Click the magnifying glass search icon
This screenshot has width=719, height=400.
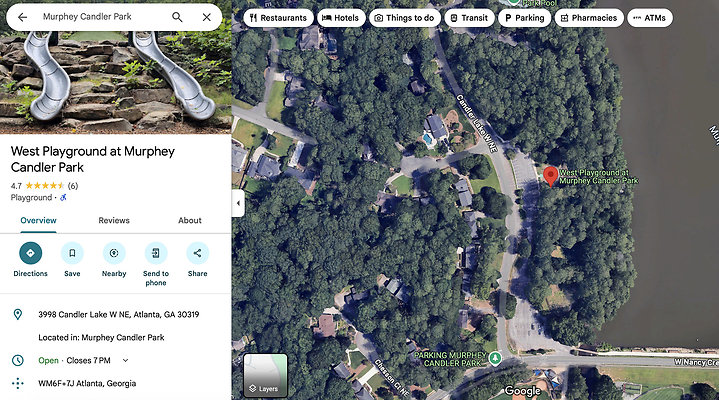click(177, 17)
